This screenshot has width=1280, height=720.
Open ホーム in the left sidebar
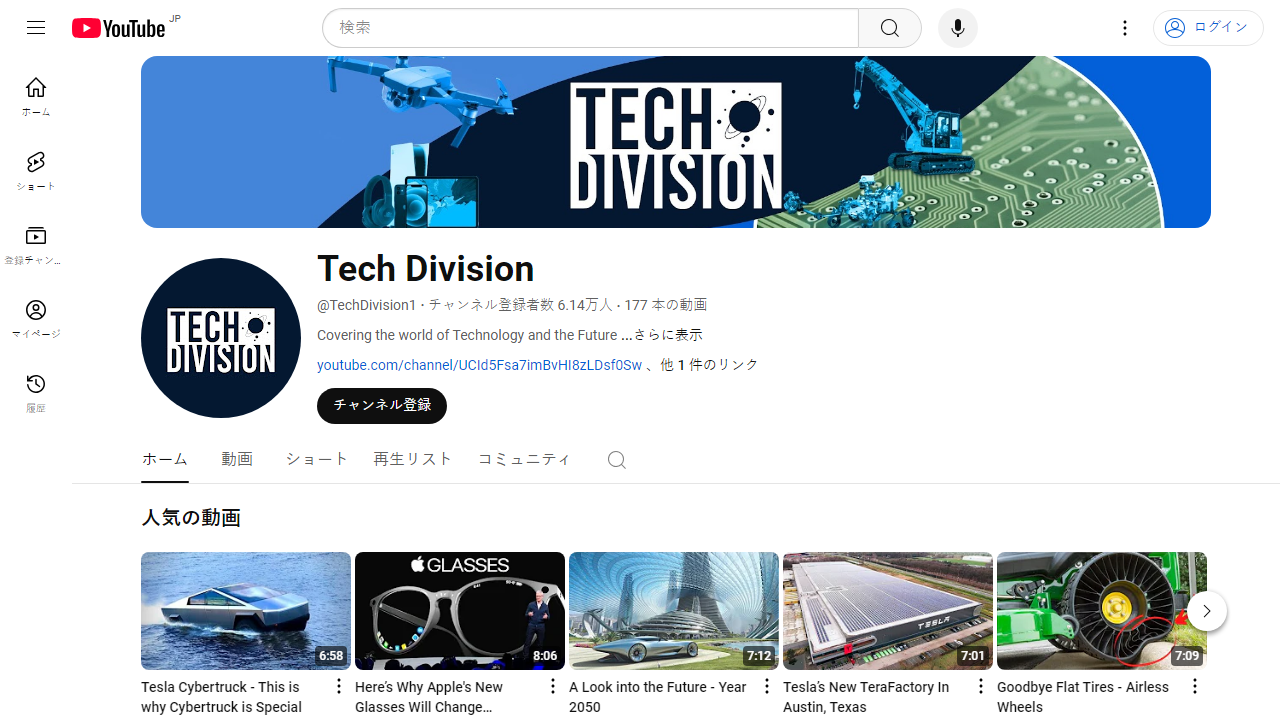36,97
